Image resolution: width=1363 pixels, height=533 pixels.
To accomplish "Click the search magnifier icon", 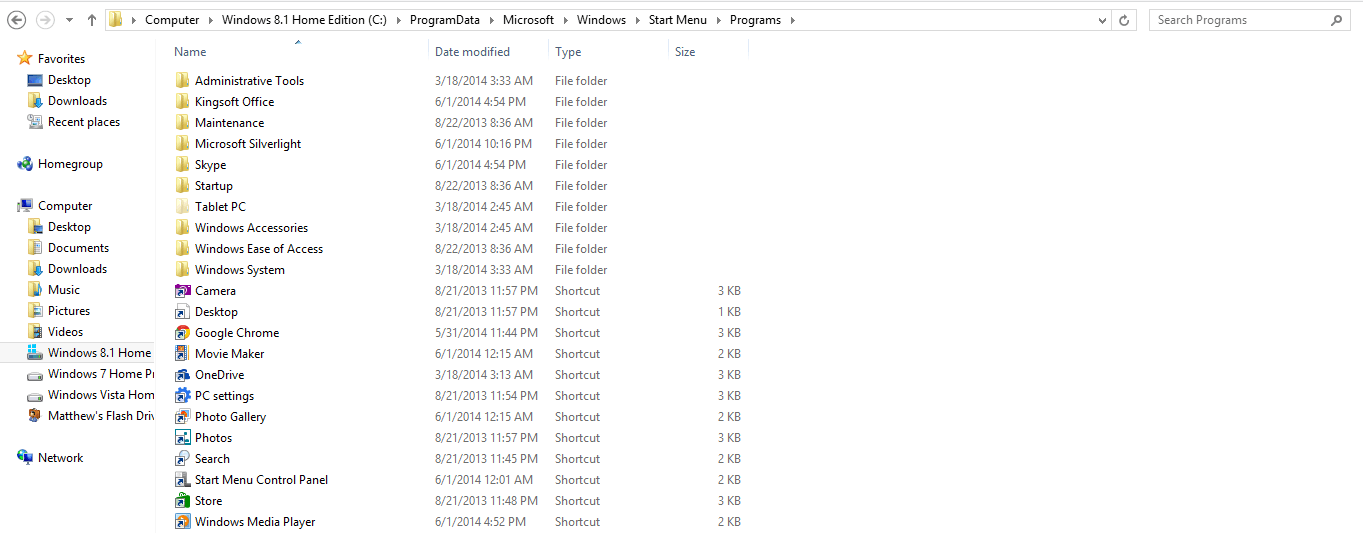I will 1337,20.
